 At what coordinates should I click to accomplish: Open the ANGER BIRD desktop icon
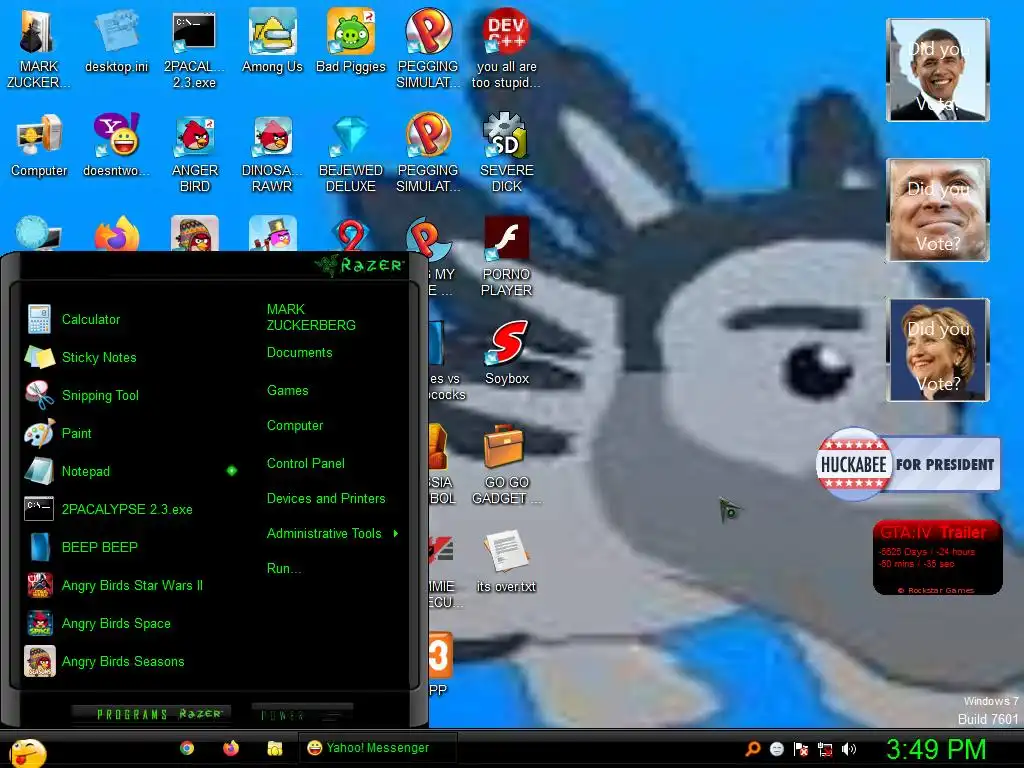click(x=195, y=153)
